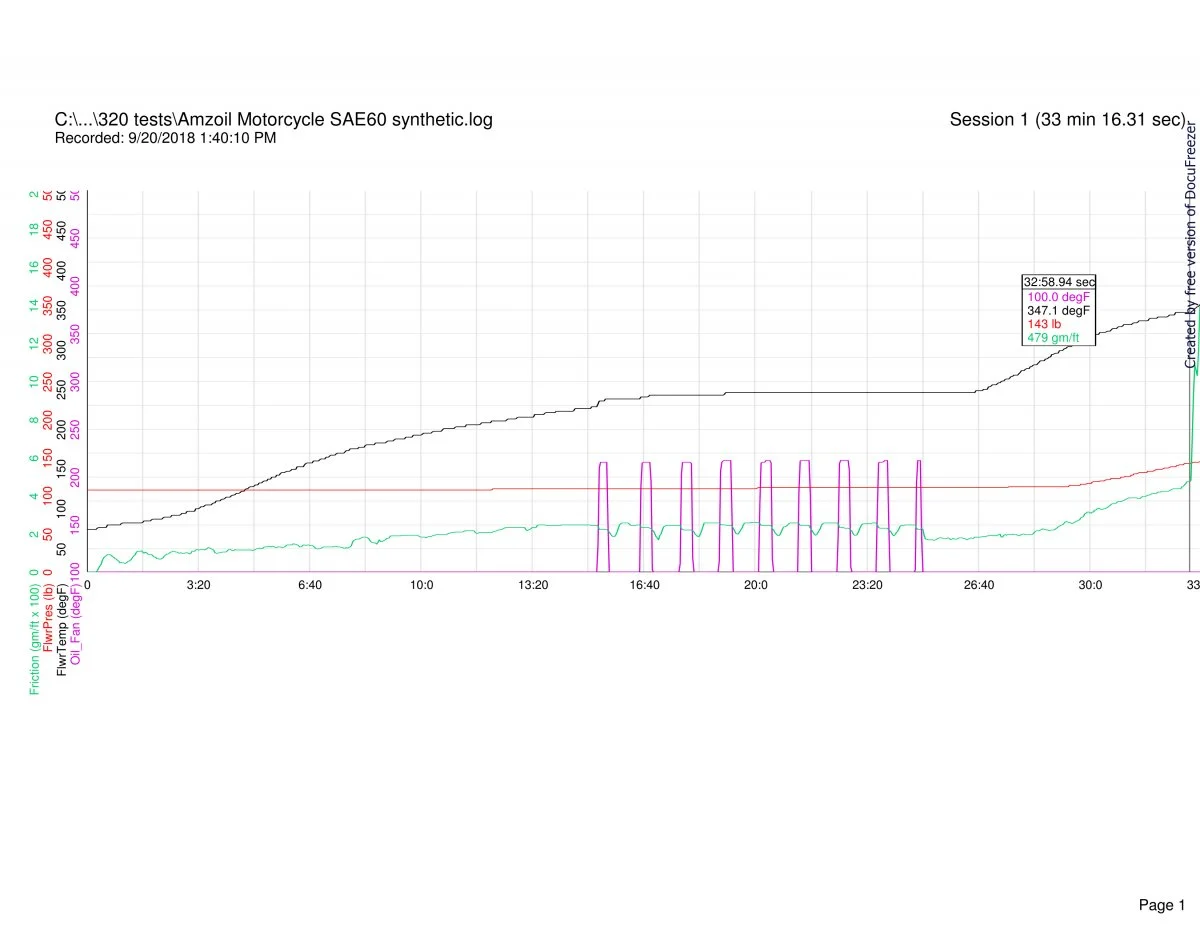Viewport: 1200px width, 927px height.
Task: Click the DocuFreezer watermark text
Action: (x=1191, y=245)
